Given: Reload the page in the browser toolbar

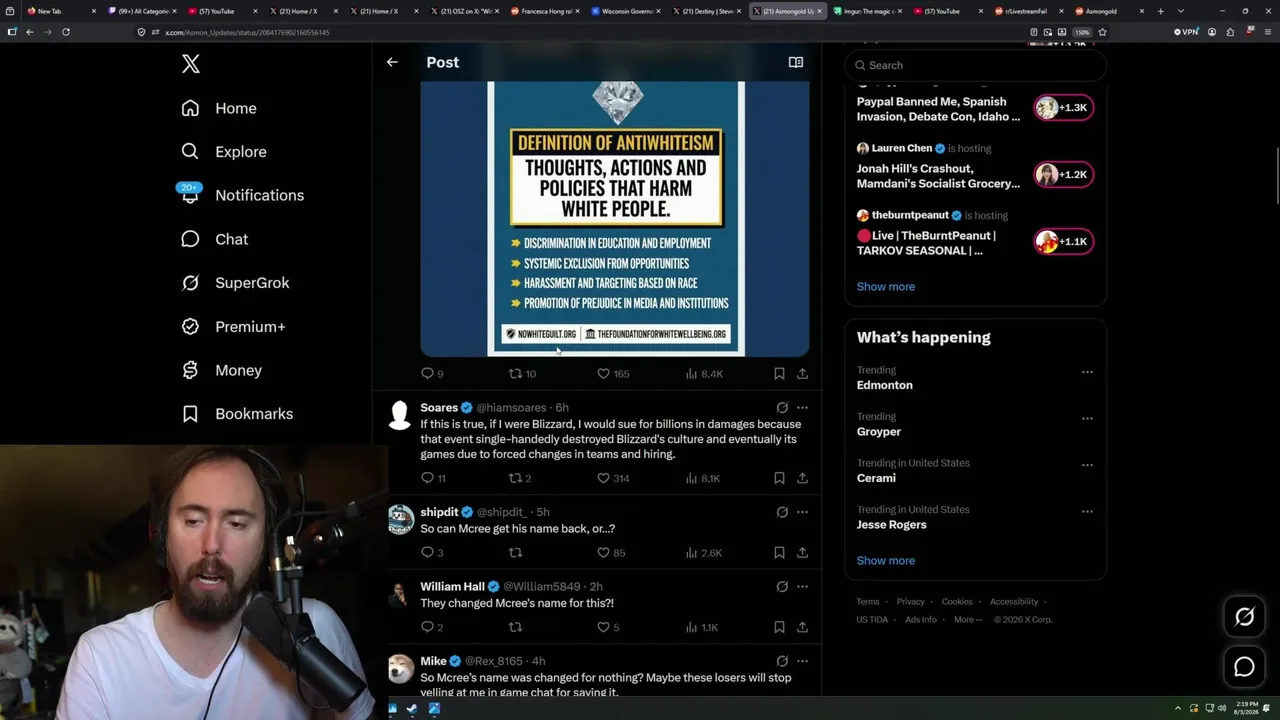Looking at the screenshot, I should (66, 32).
